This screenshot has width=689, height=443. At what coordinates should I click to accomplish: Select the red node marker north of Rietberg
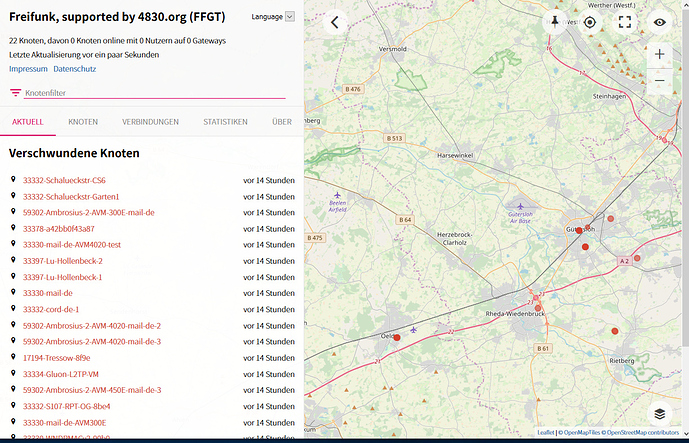click(615, 331)
